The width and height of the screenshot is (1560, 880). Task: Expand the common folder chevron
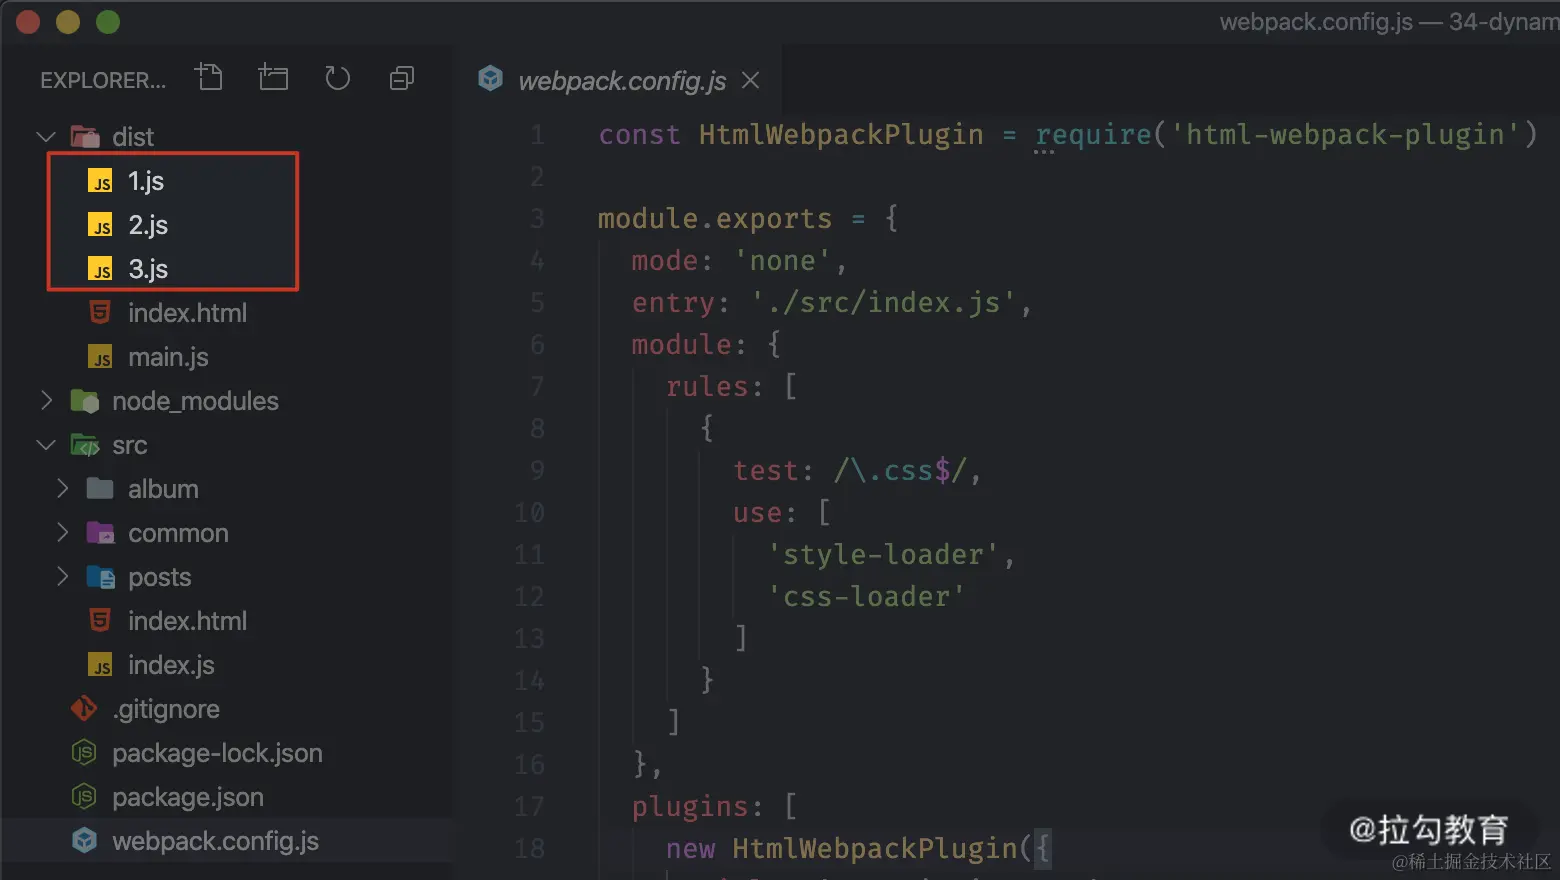[62, 533]
